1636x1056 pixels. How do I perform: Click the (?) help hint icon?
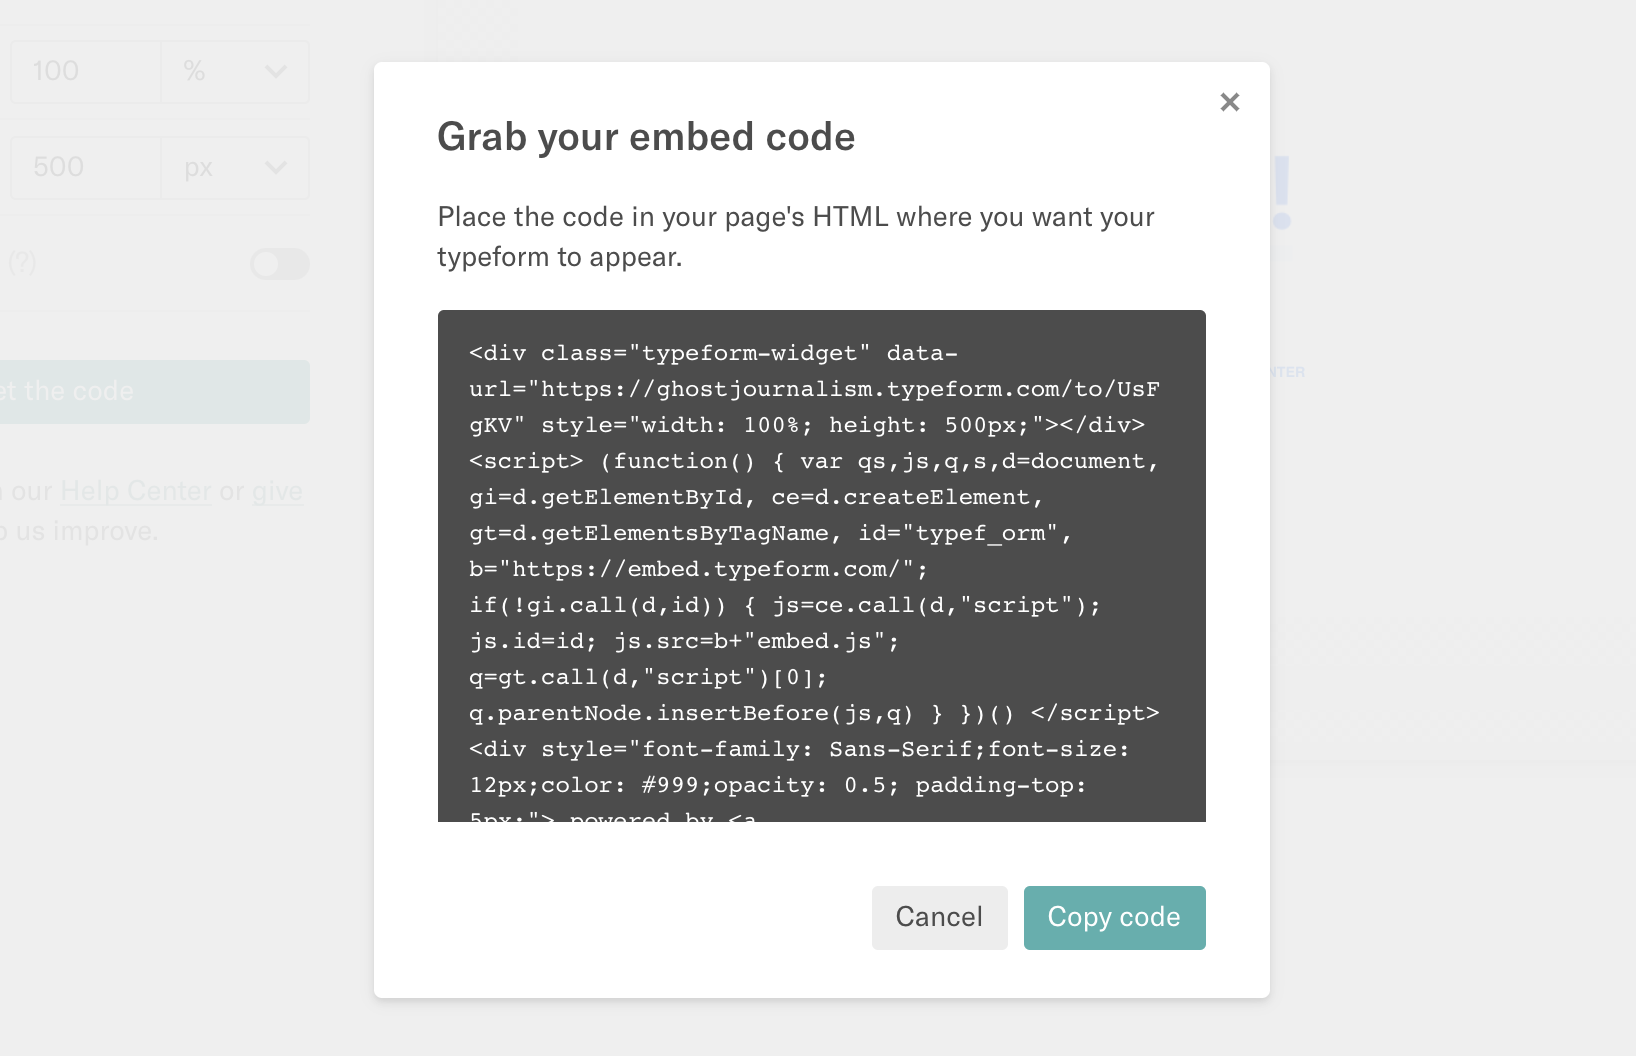click(x=22, y=263)
